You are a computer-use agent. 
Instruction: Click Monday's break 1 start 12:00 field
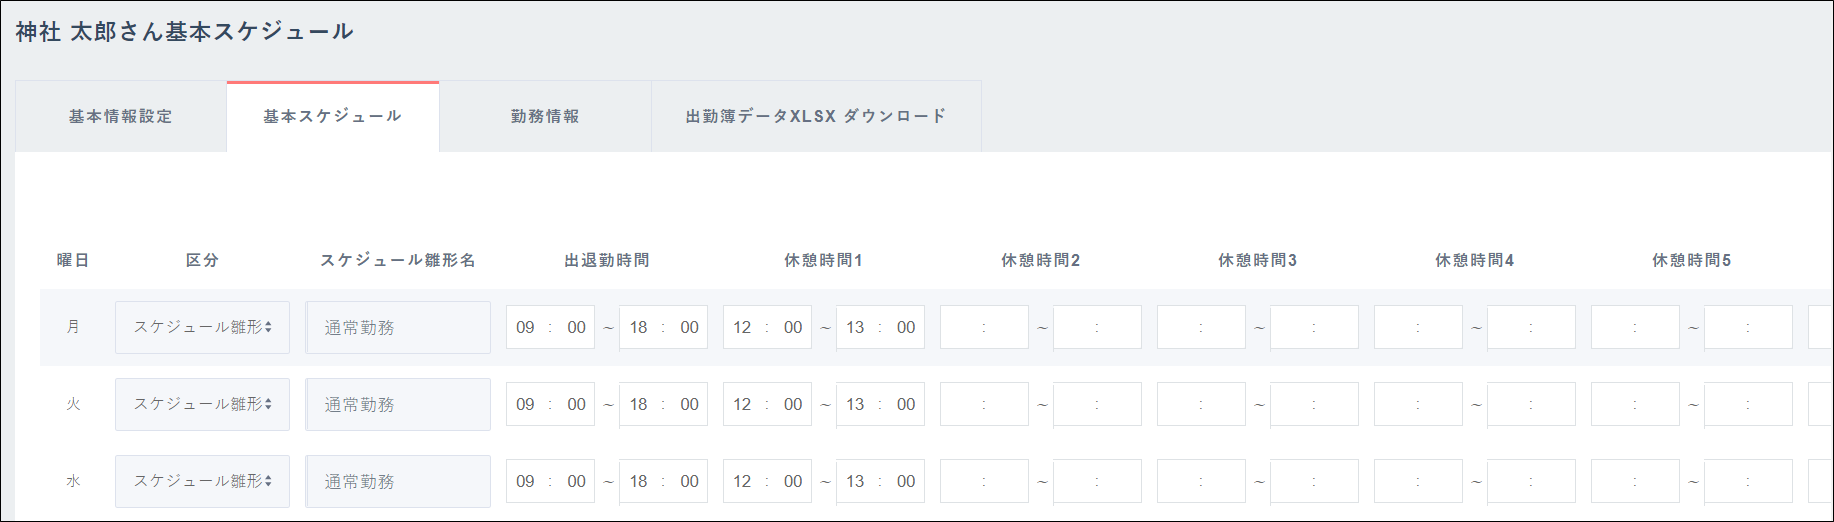point(767,327)
